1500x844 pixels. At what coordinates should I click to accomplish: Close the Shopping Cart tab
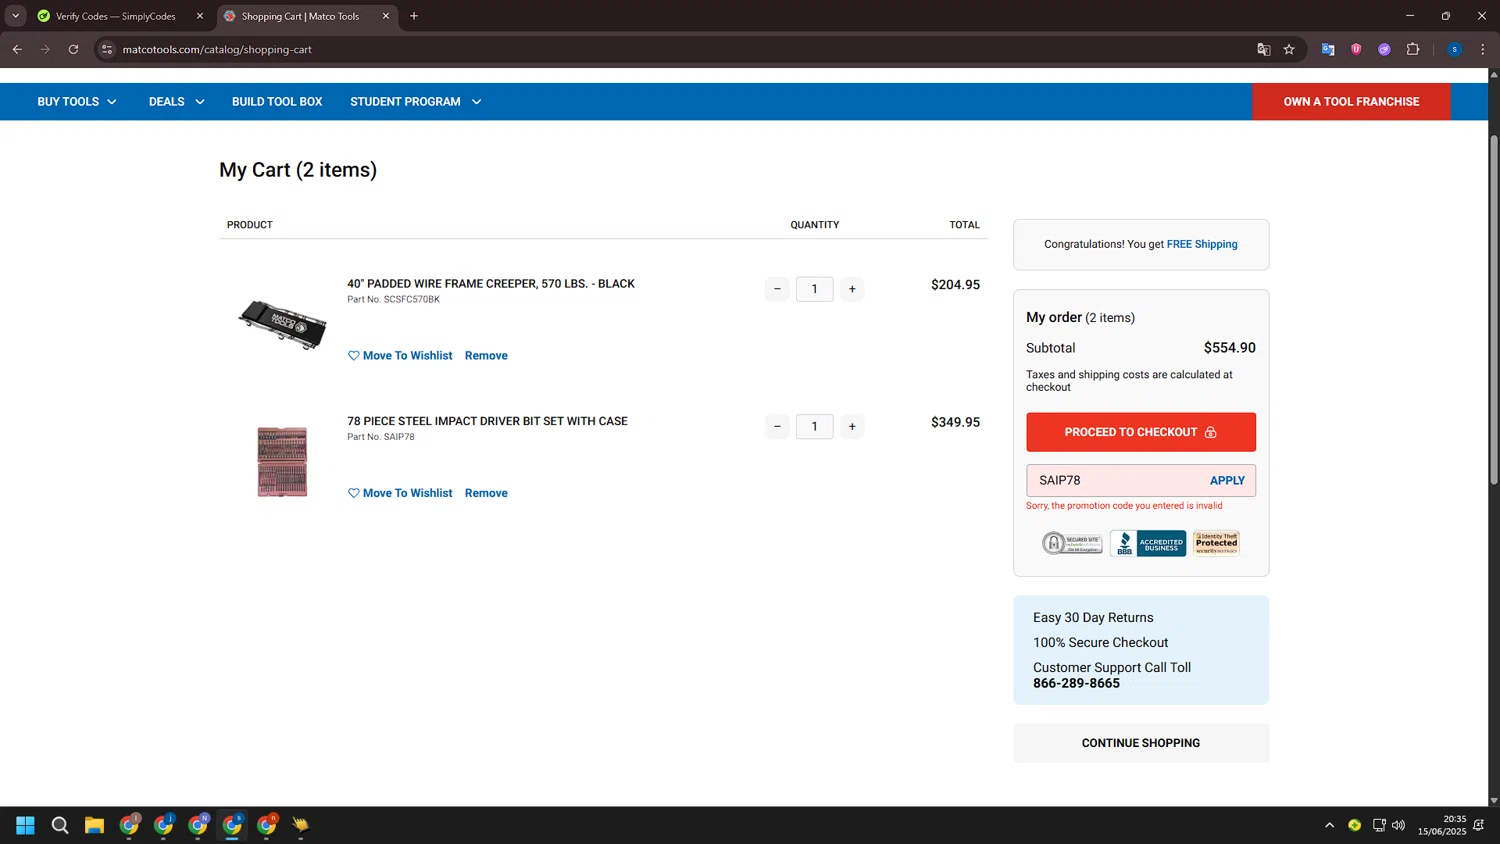coord(385,16)
